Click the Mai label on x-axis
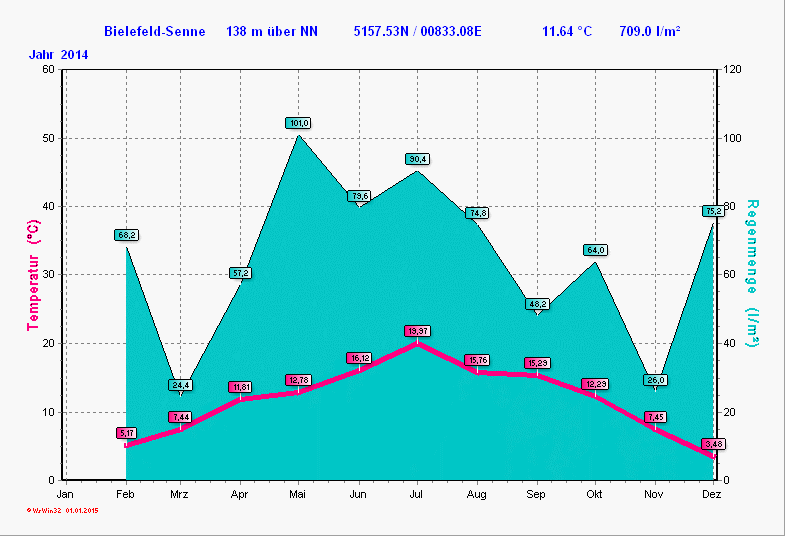This screenshot has width=785, height=536. coord(297,494)
